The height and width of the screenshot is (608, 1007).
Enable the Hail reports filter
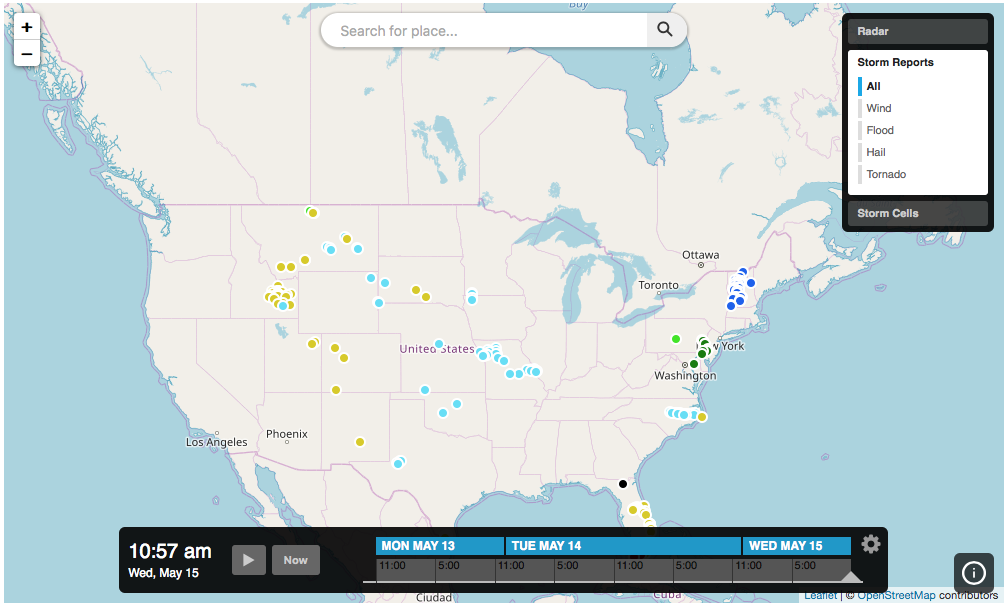coord(877,152)
